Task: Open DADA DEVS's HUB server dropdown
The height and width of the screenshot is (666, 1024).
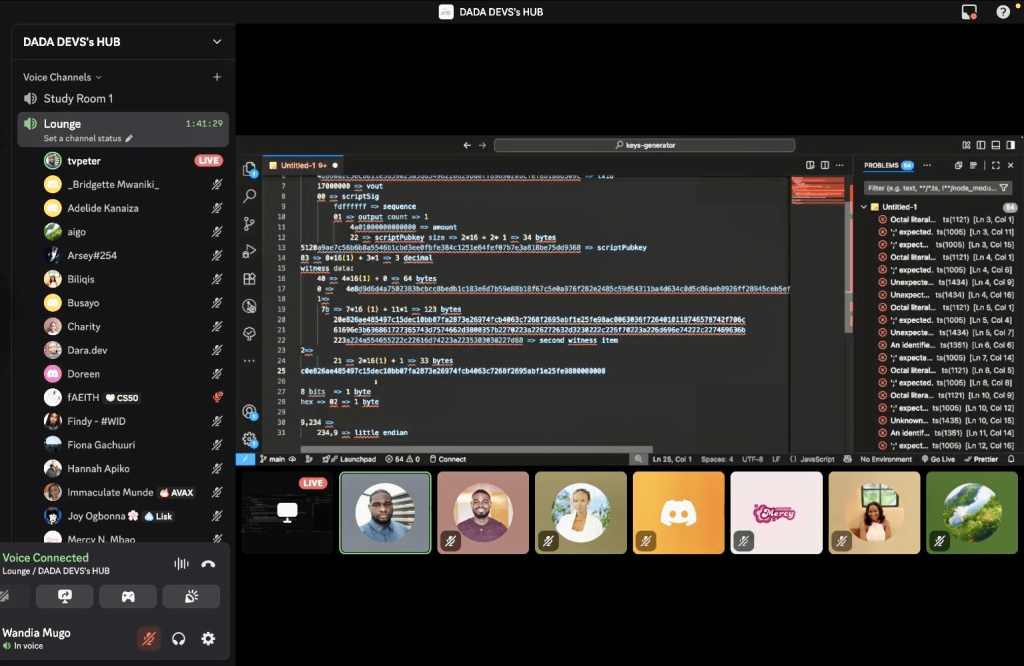Action: pyautogui.click(x=217, y=42)
